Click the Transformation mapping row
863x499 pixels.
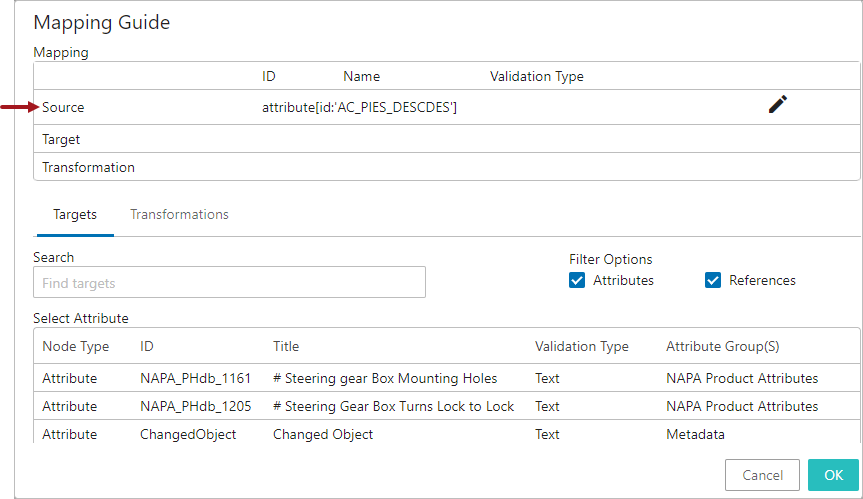click(x=446, y=167)
